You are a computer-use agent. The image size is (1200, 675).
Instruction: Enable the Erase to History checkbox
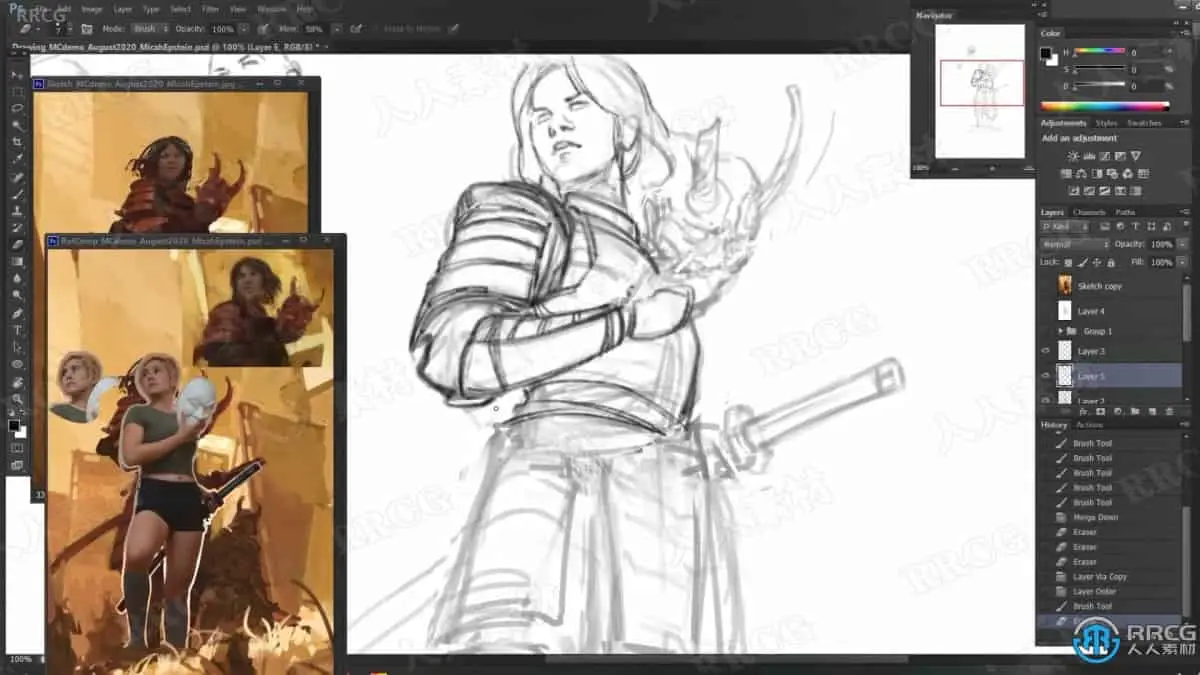click(378, 29)
